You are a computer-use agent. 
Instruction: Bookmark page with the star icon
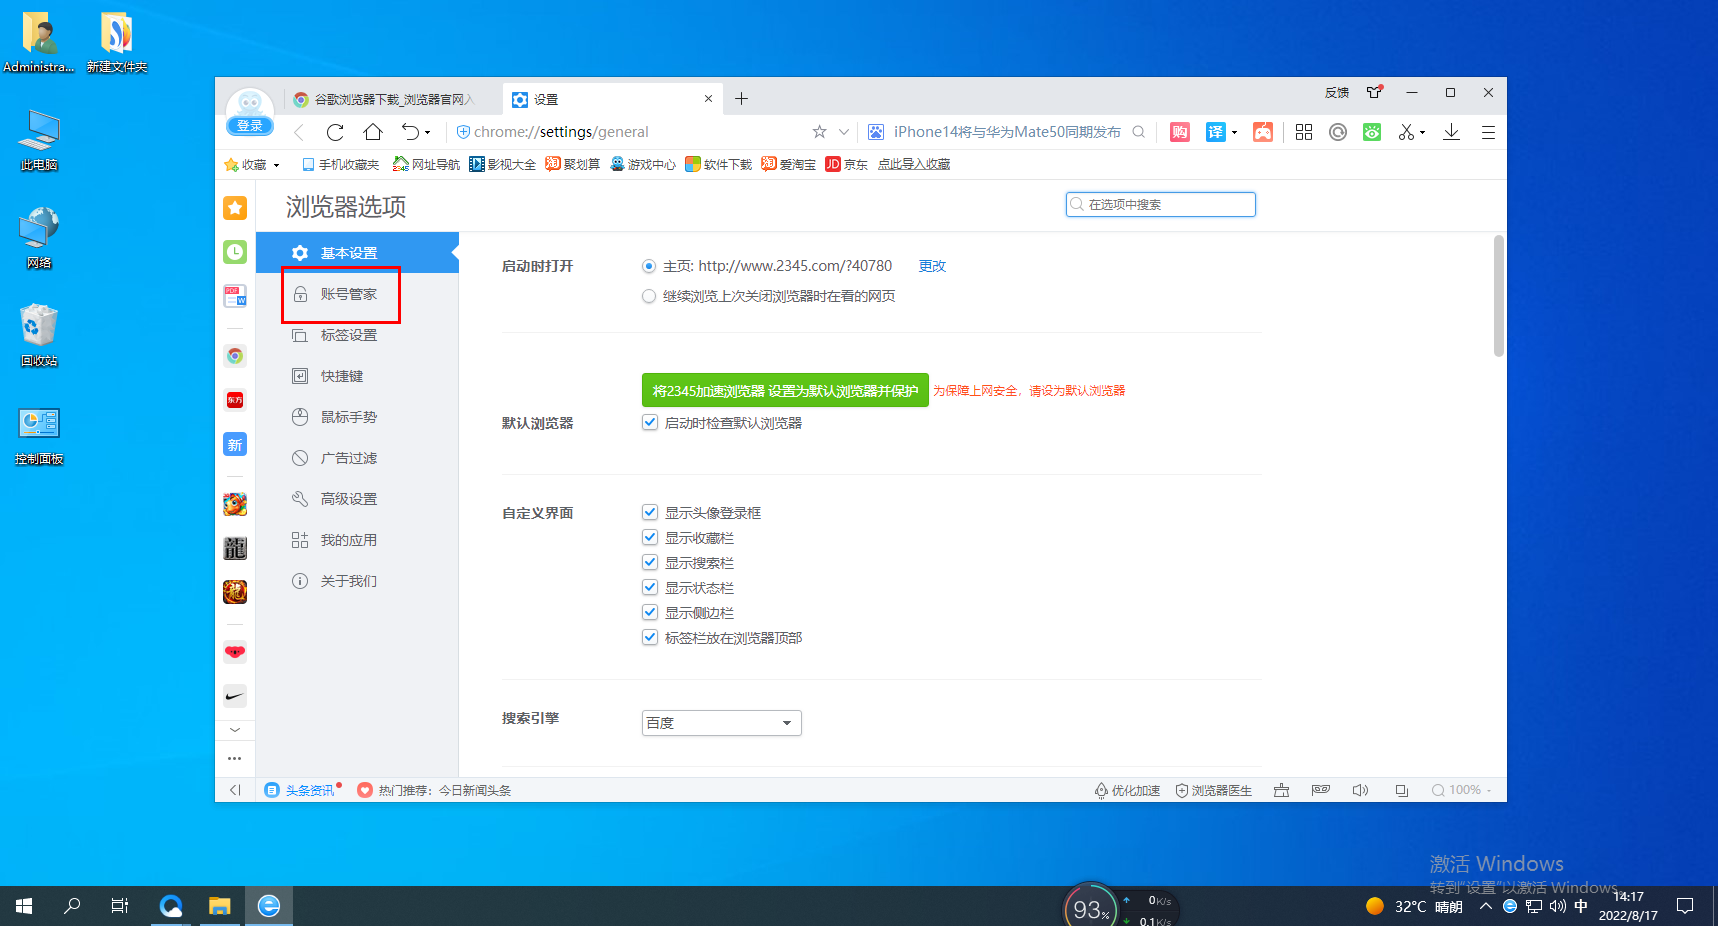click(x=819, y=132)
